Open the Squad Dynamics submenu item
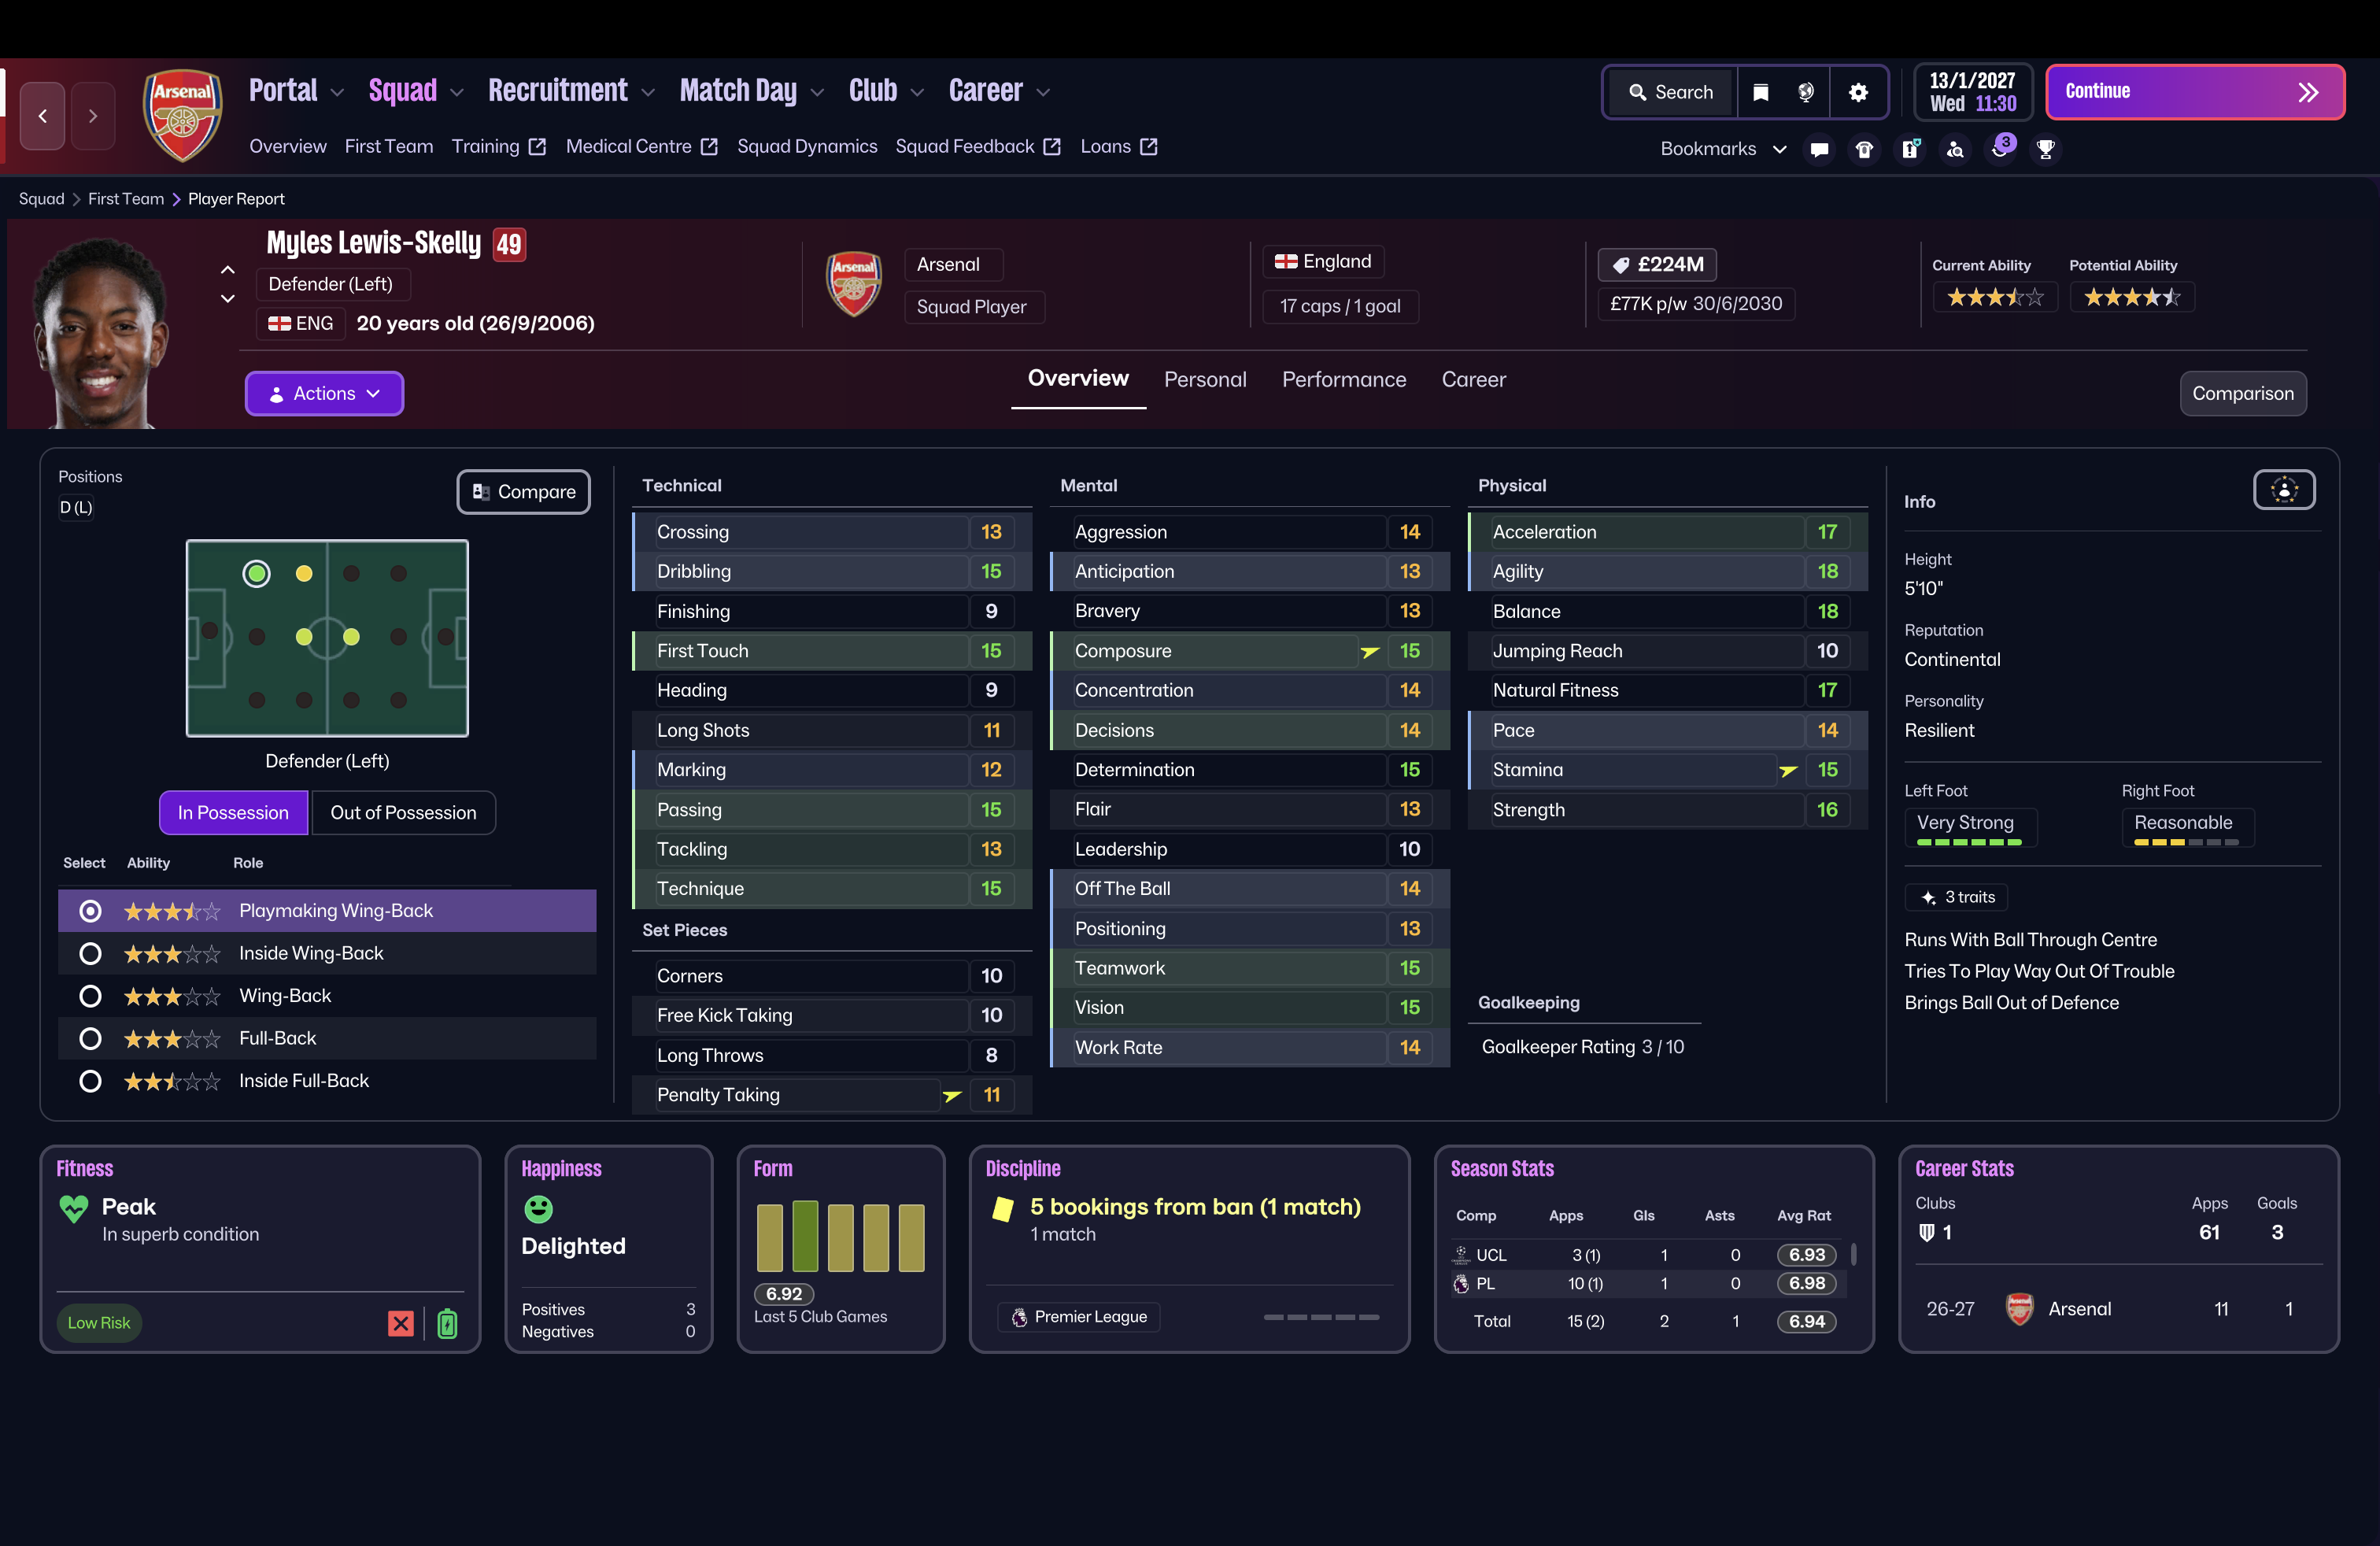Image resolution: width=2380 pixels, height=1546 pixels. [807, 147]
